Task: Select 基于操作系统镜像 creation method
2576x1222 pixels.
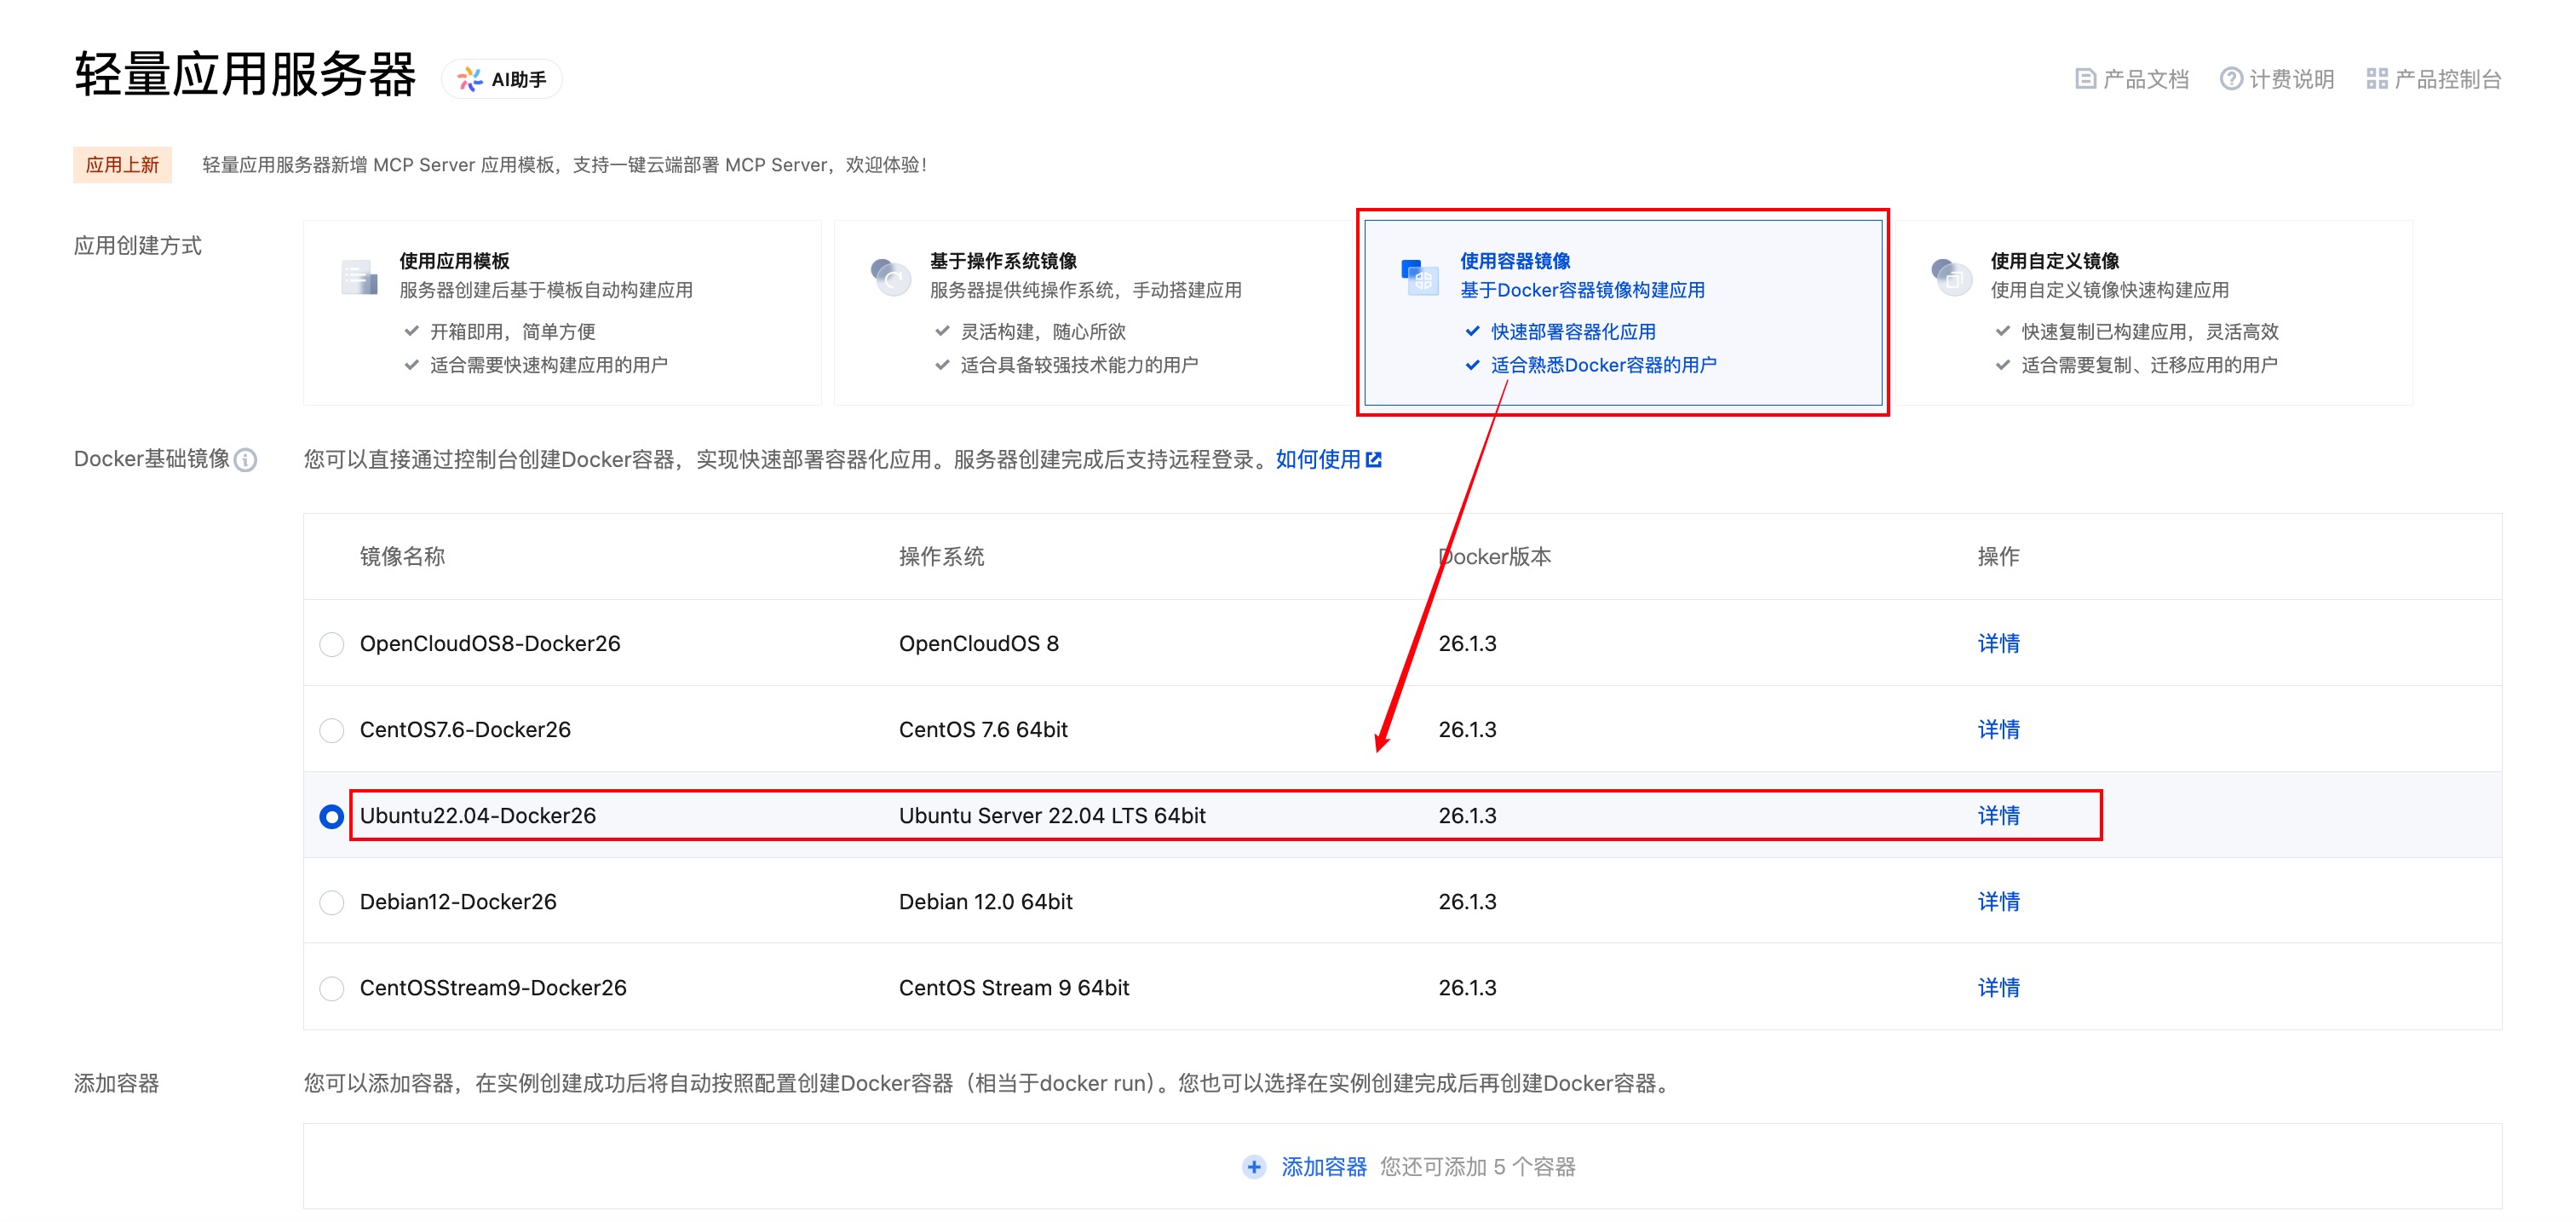Action: coord(1093,312)
